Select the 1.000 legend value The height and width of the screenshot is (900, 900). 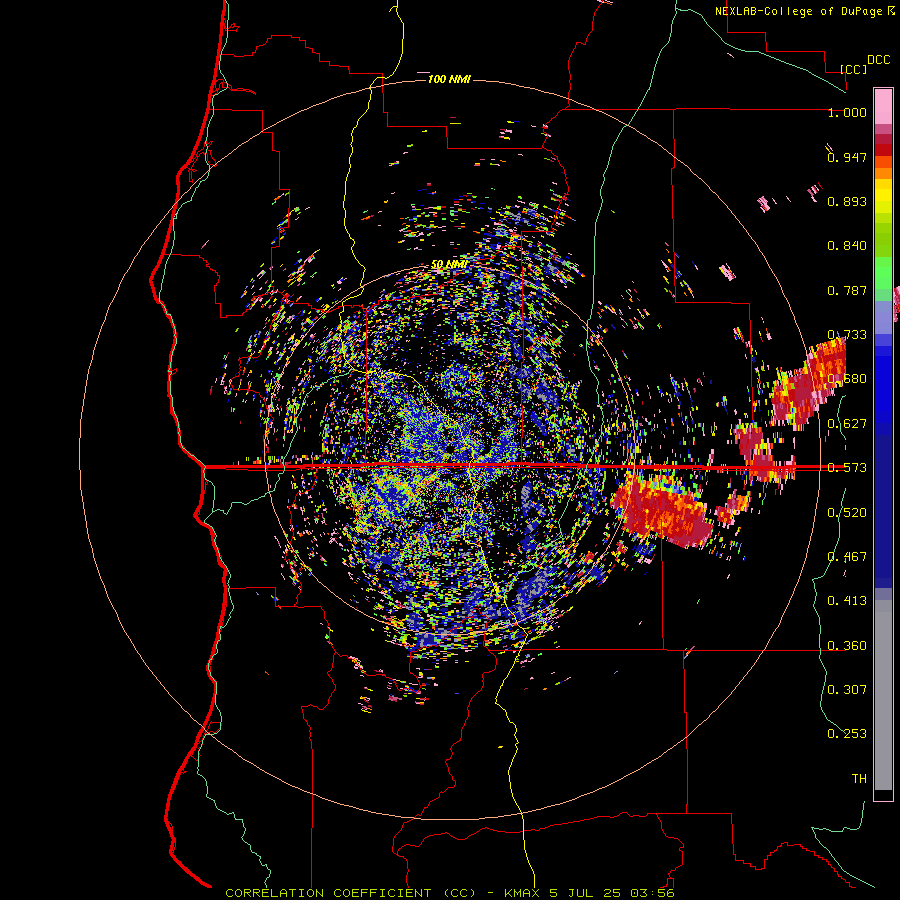click(x=847, y=112)
